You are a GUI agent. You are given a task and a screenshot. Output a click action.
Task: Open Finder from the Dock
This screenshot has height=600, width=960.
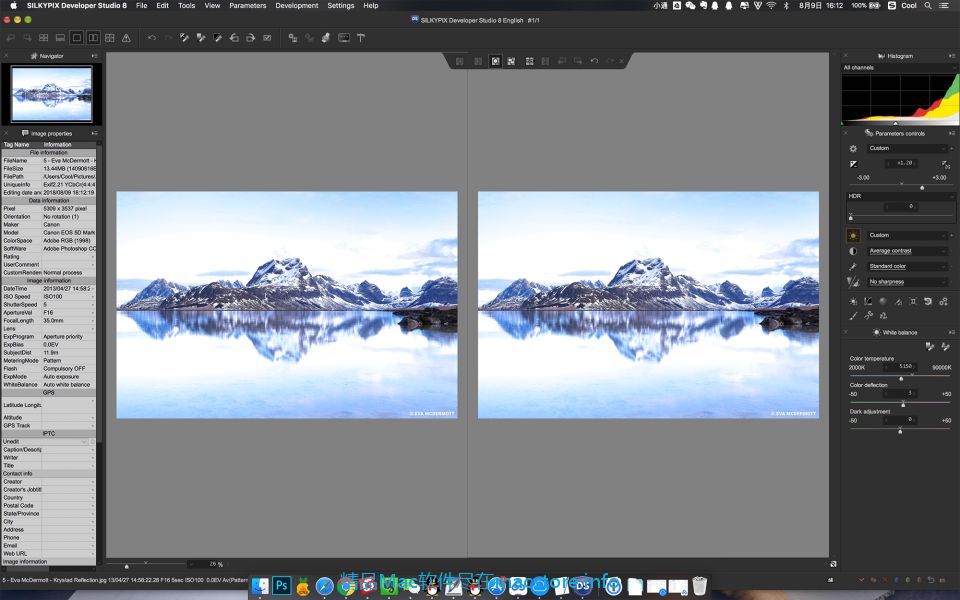260,586
